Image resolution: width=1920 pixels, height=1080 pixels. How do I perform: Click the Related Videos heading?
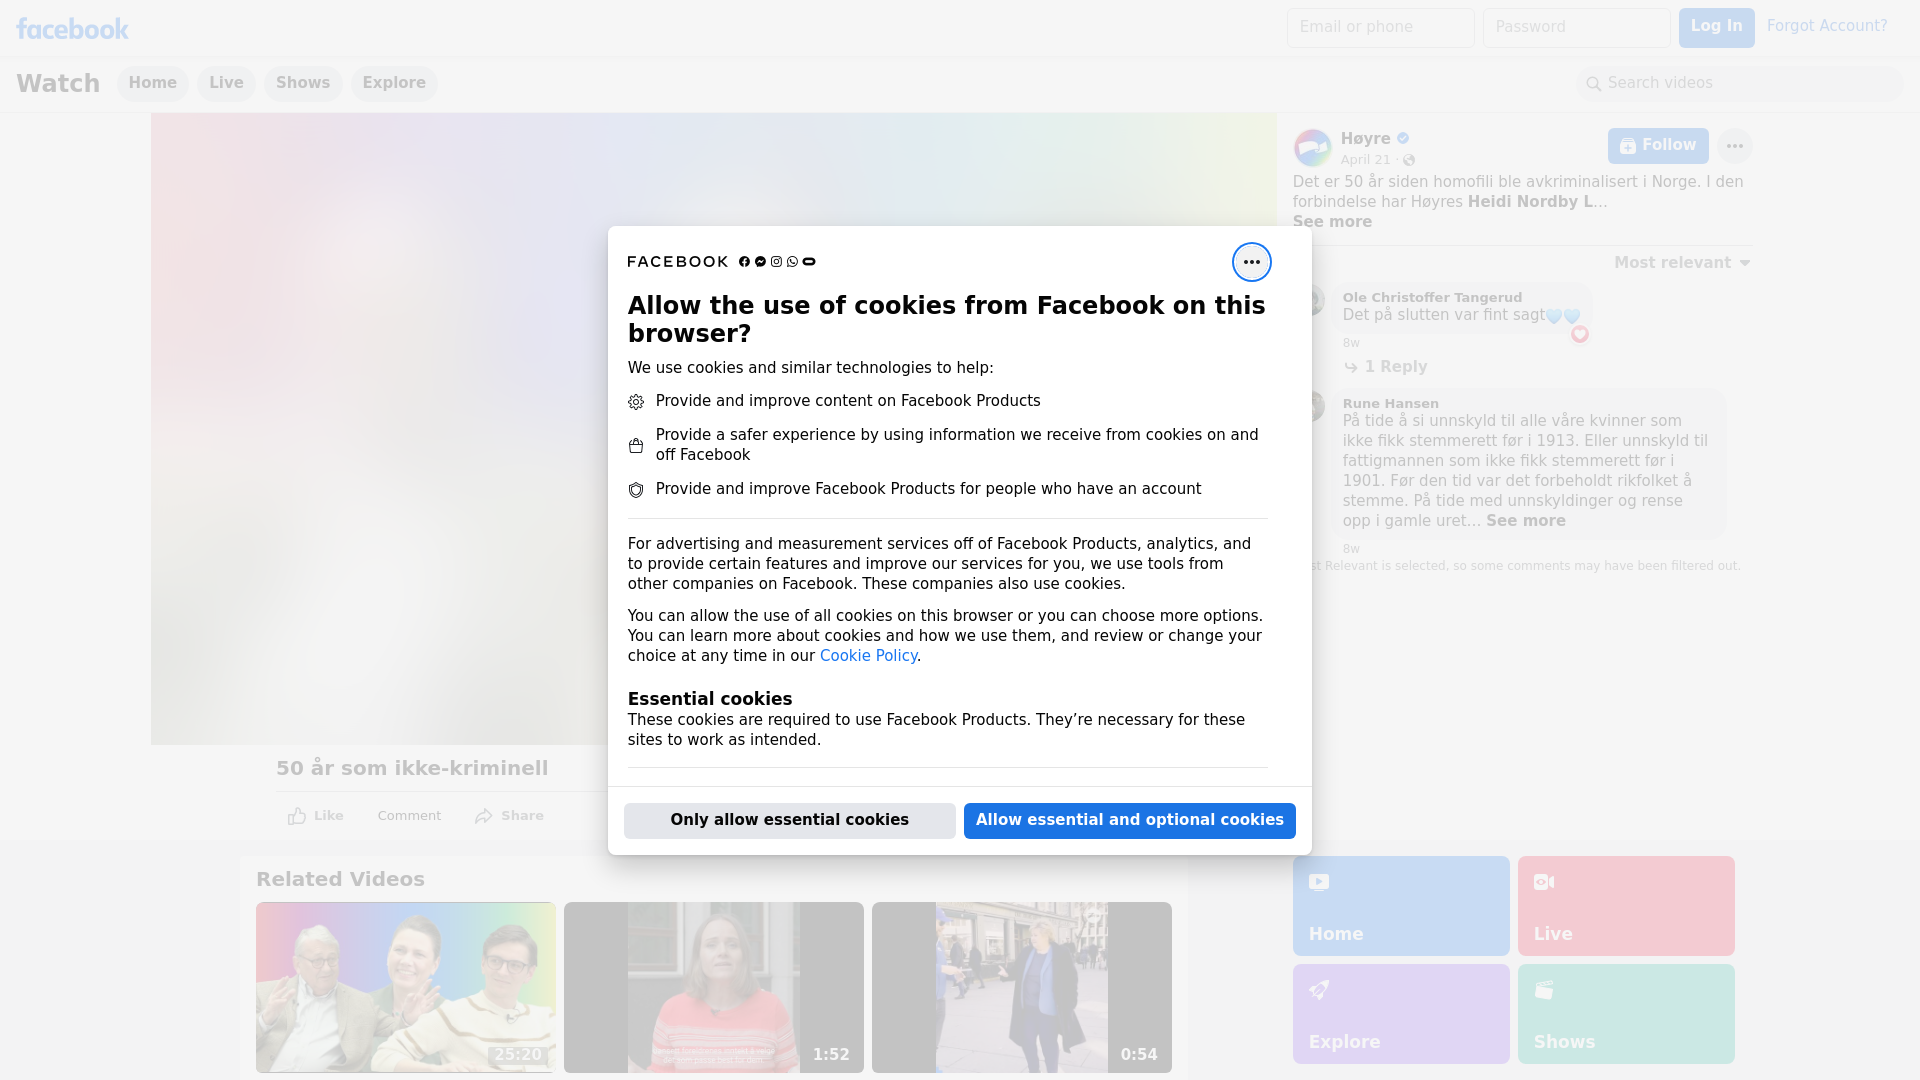pos(340,879)
